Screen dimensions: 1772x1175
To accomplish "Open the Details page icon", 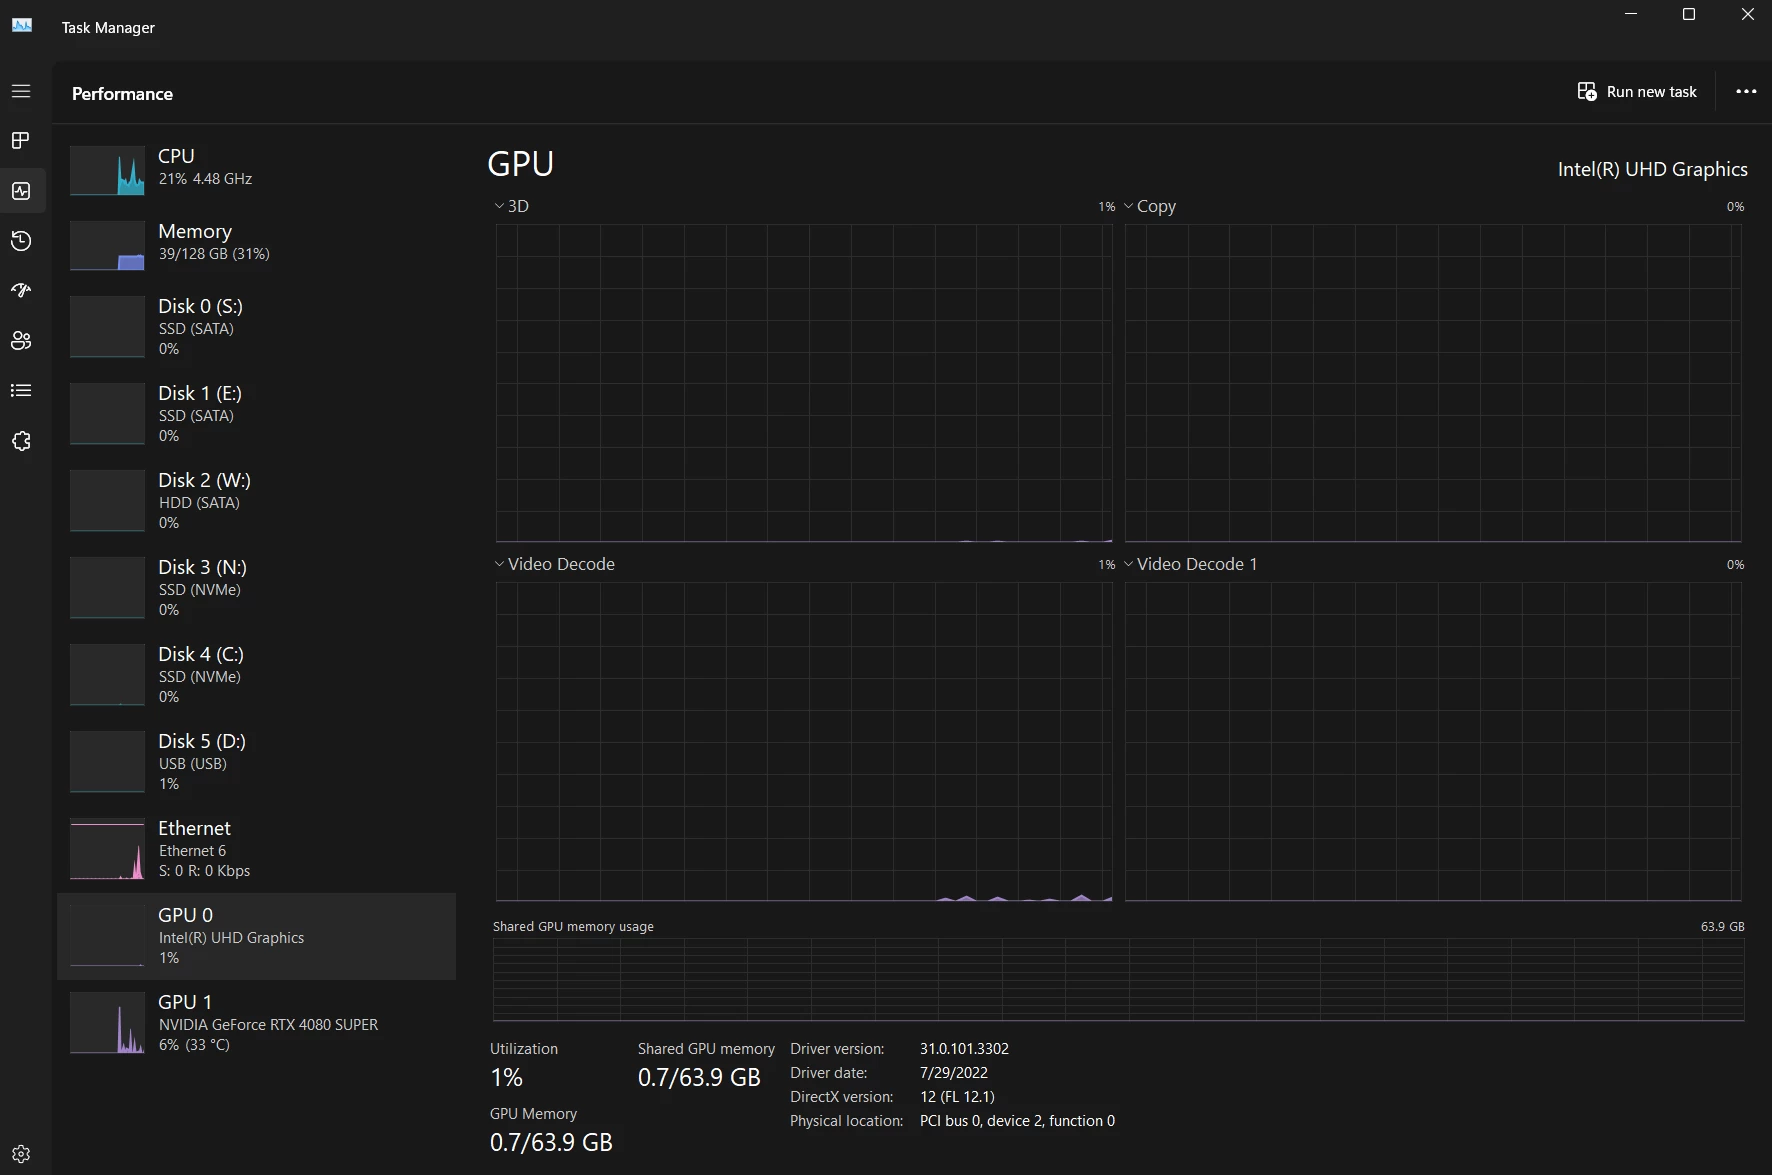I will point(21,391).
